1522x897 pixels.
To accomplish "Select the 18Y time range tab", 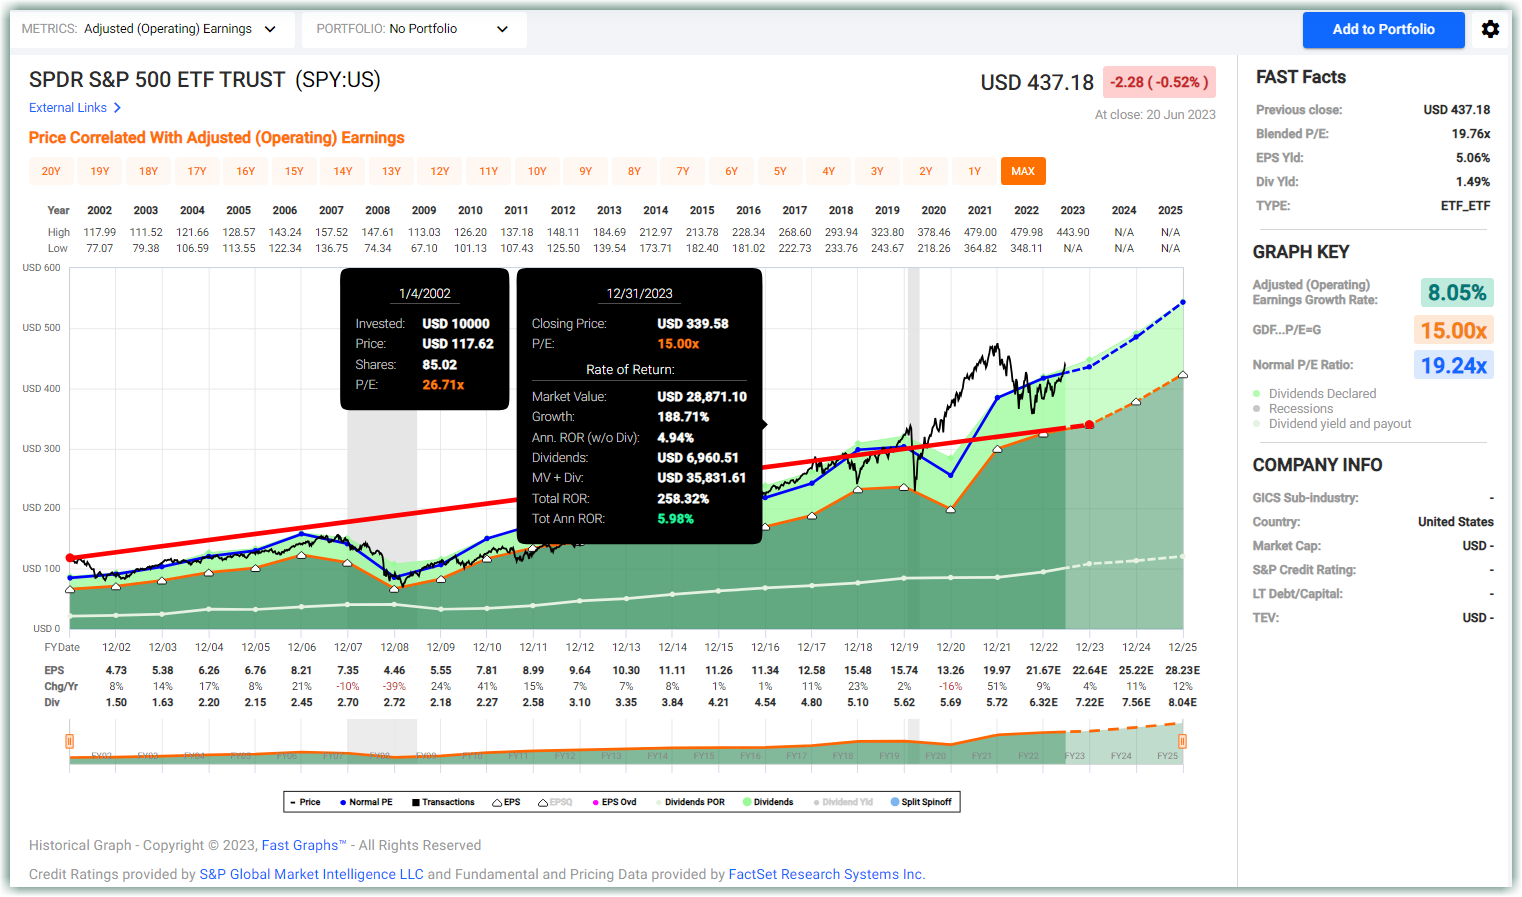I will [x=148, y=172].
